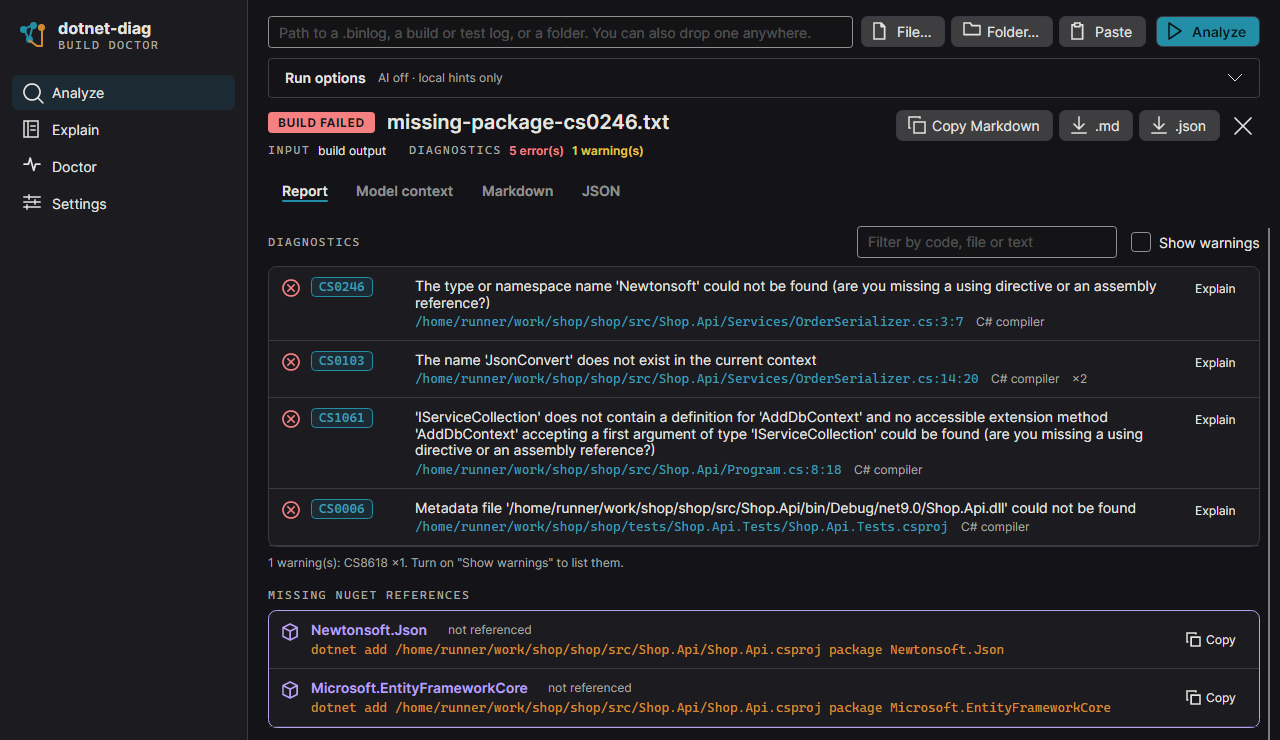The height and width of the screenshot is (740, 1280).
Task: Click the File... button
Action: (x=902, y=32)
